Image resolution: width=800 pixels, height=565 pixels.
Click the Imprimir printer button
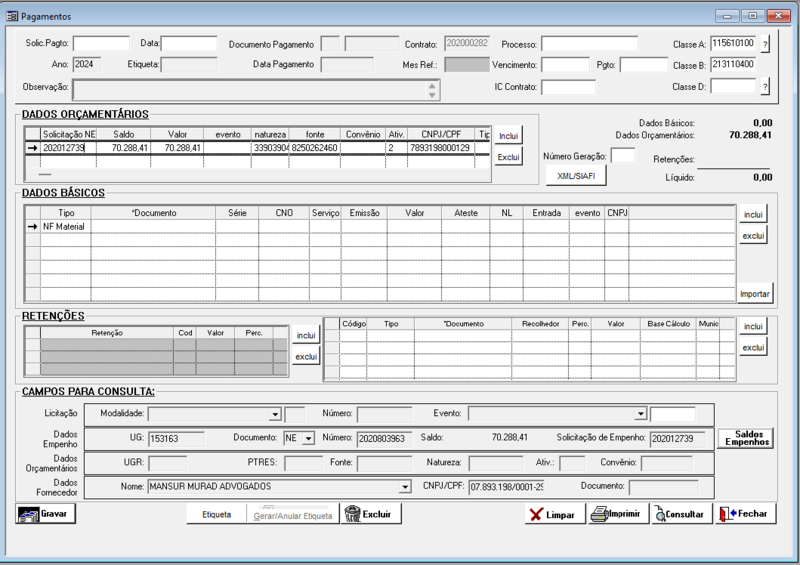[x=614, y=514]
